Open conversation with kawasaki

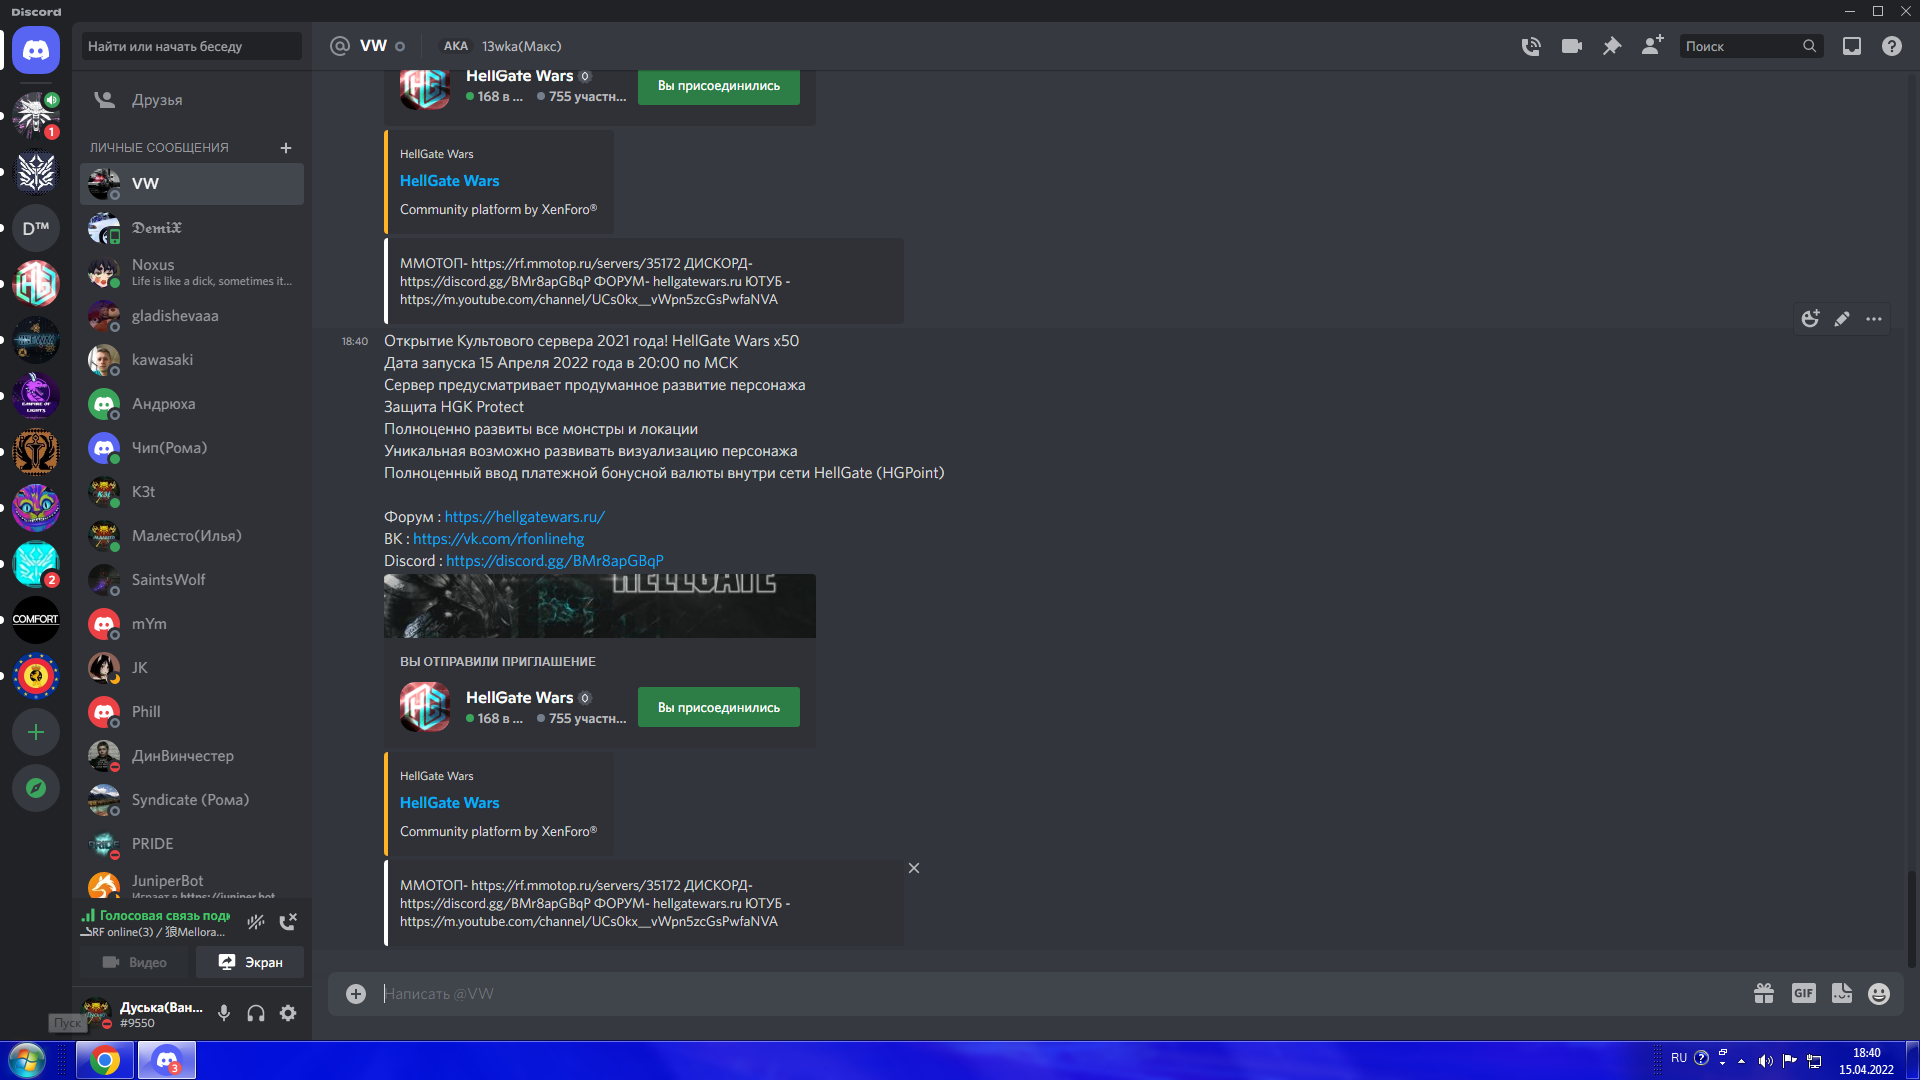pyautogui.click(x=192, y=360)
